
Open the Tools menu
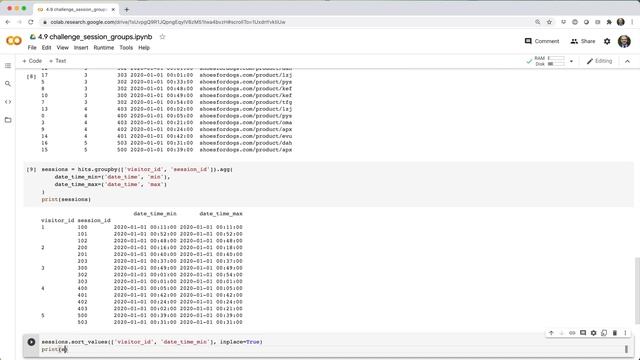126,48
